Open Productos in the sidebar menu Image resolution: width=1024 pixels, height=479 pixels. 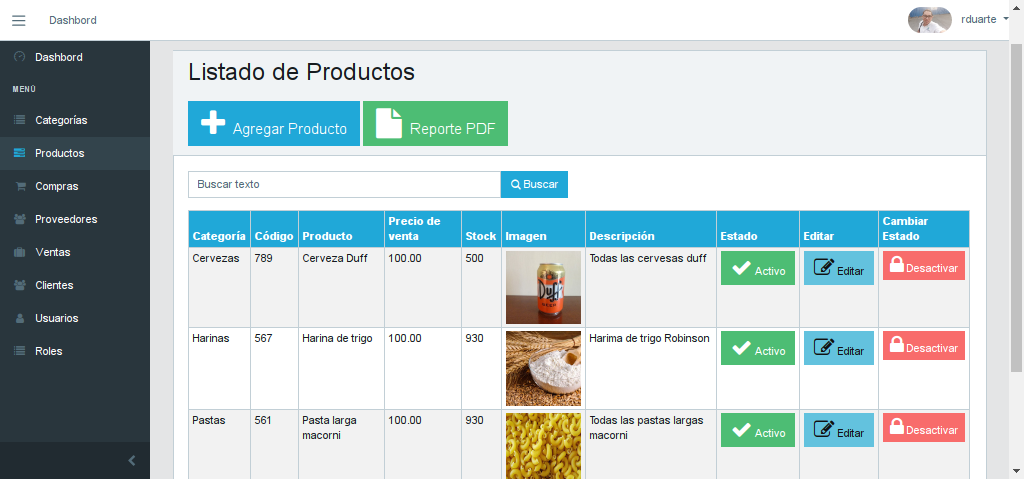(x=59, y=153)
